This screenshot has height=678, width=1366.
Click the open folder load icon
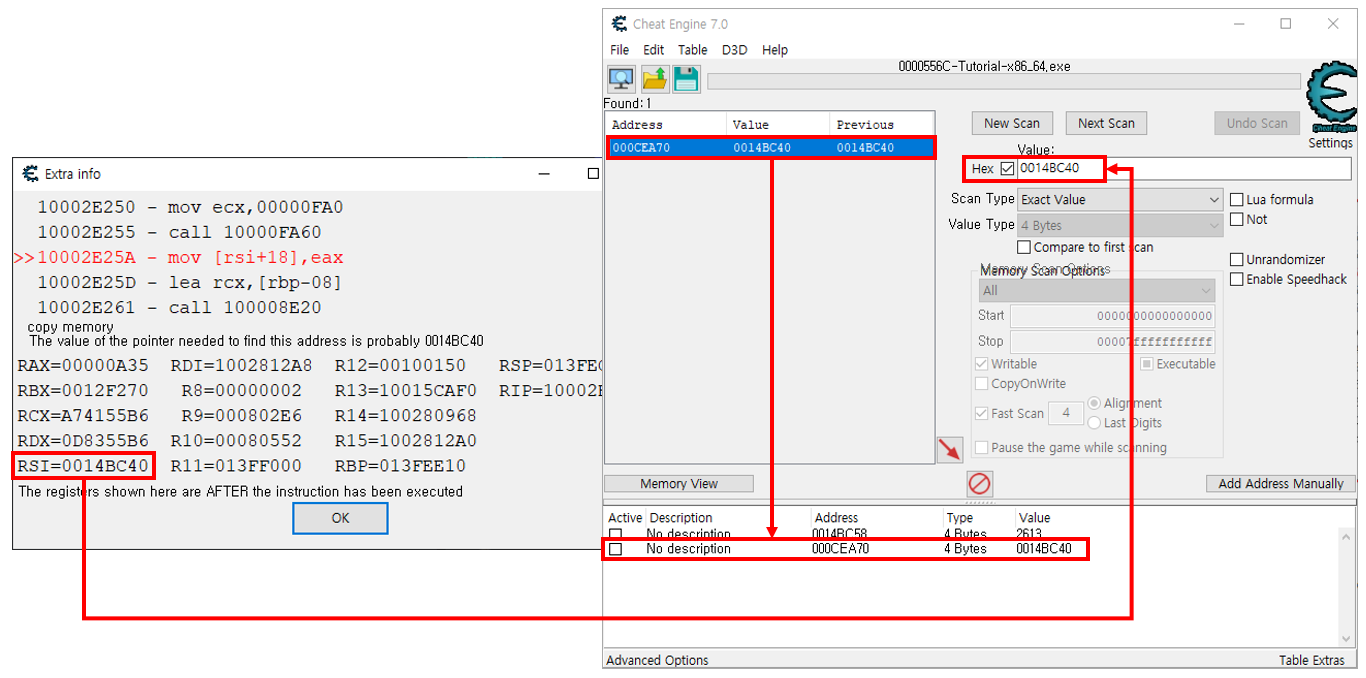(x=654, y=79)
